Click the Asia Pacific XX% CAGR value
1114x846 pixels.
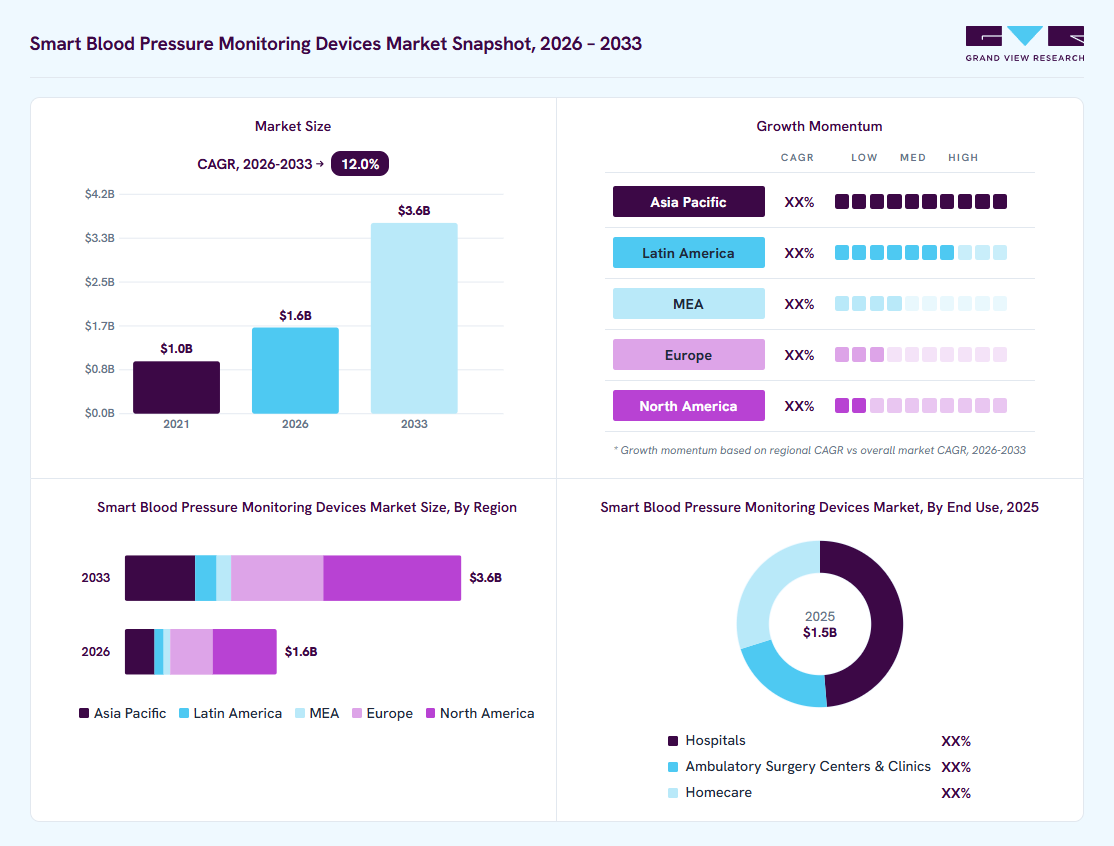pos(799,202)
